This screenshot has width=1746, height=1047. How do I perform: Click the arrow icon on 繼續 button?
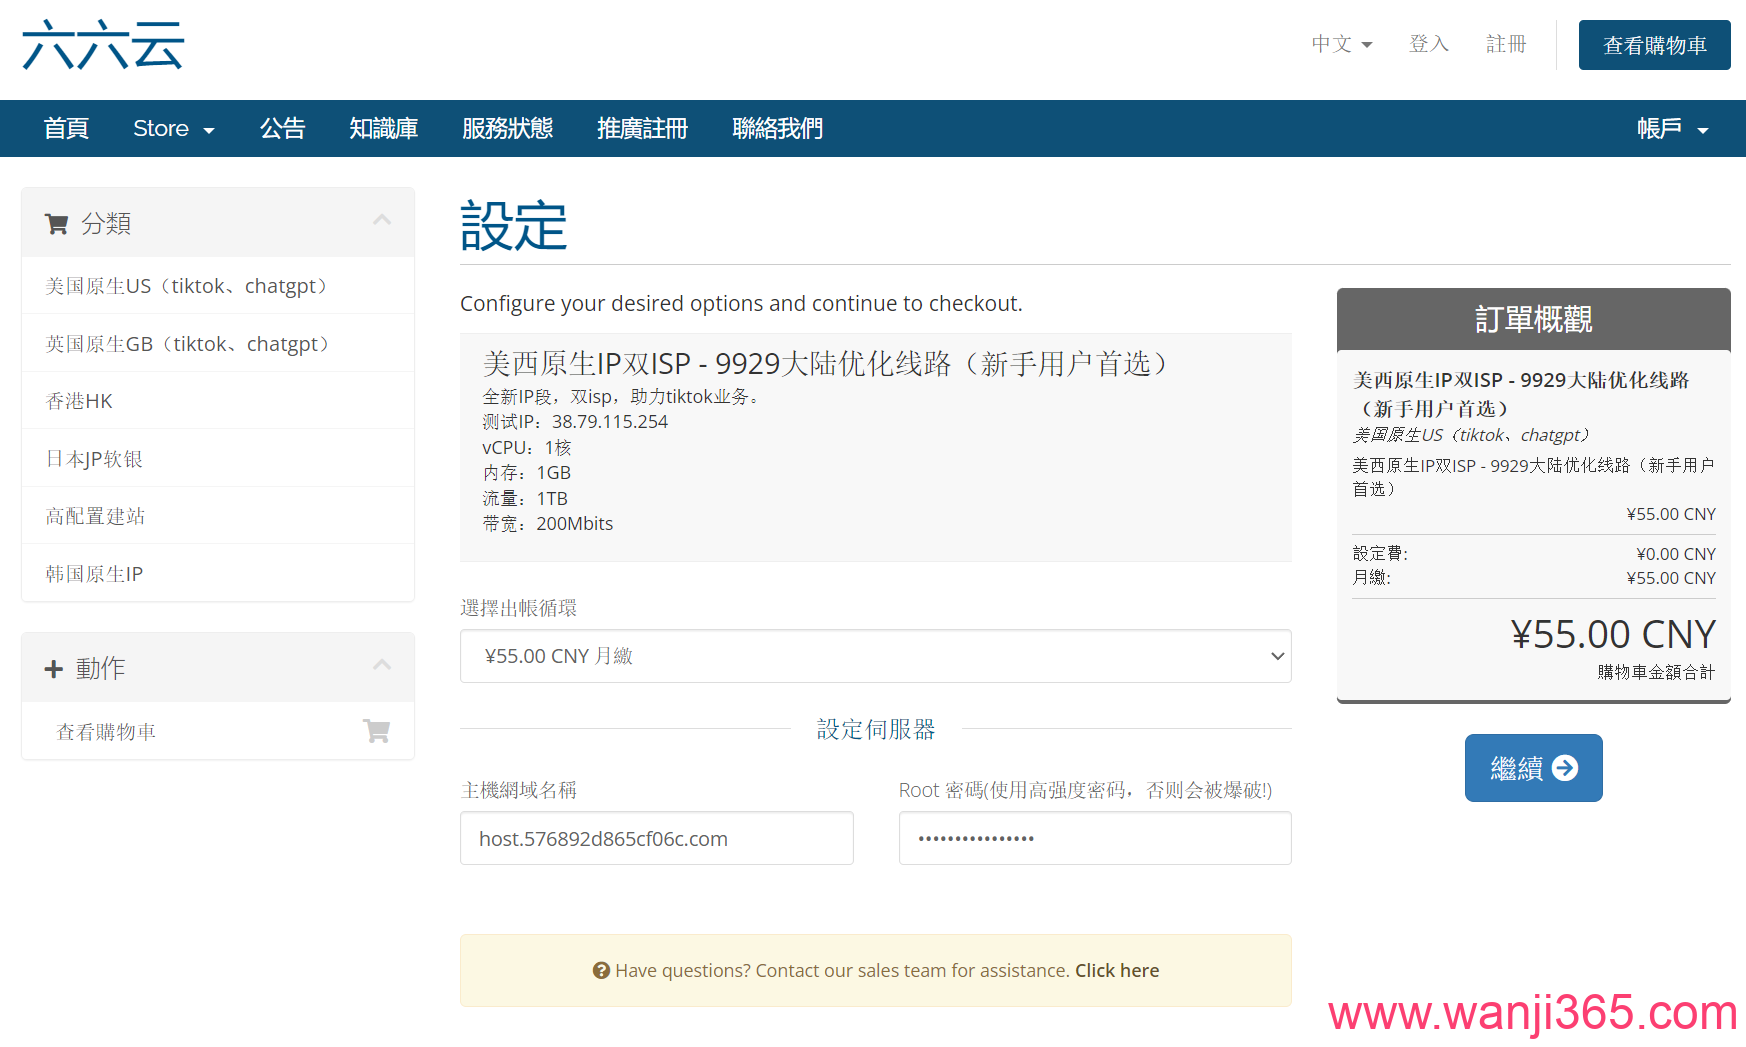pyautogui.click(x=1565, y=768)
